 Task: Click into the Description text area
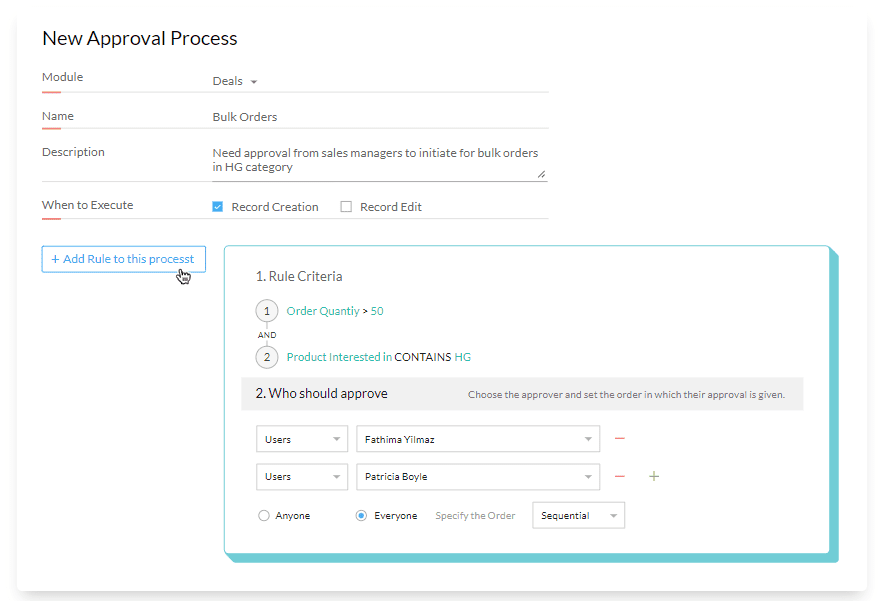(380, 160)
